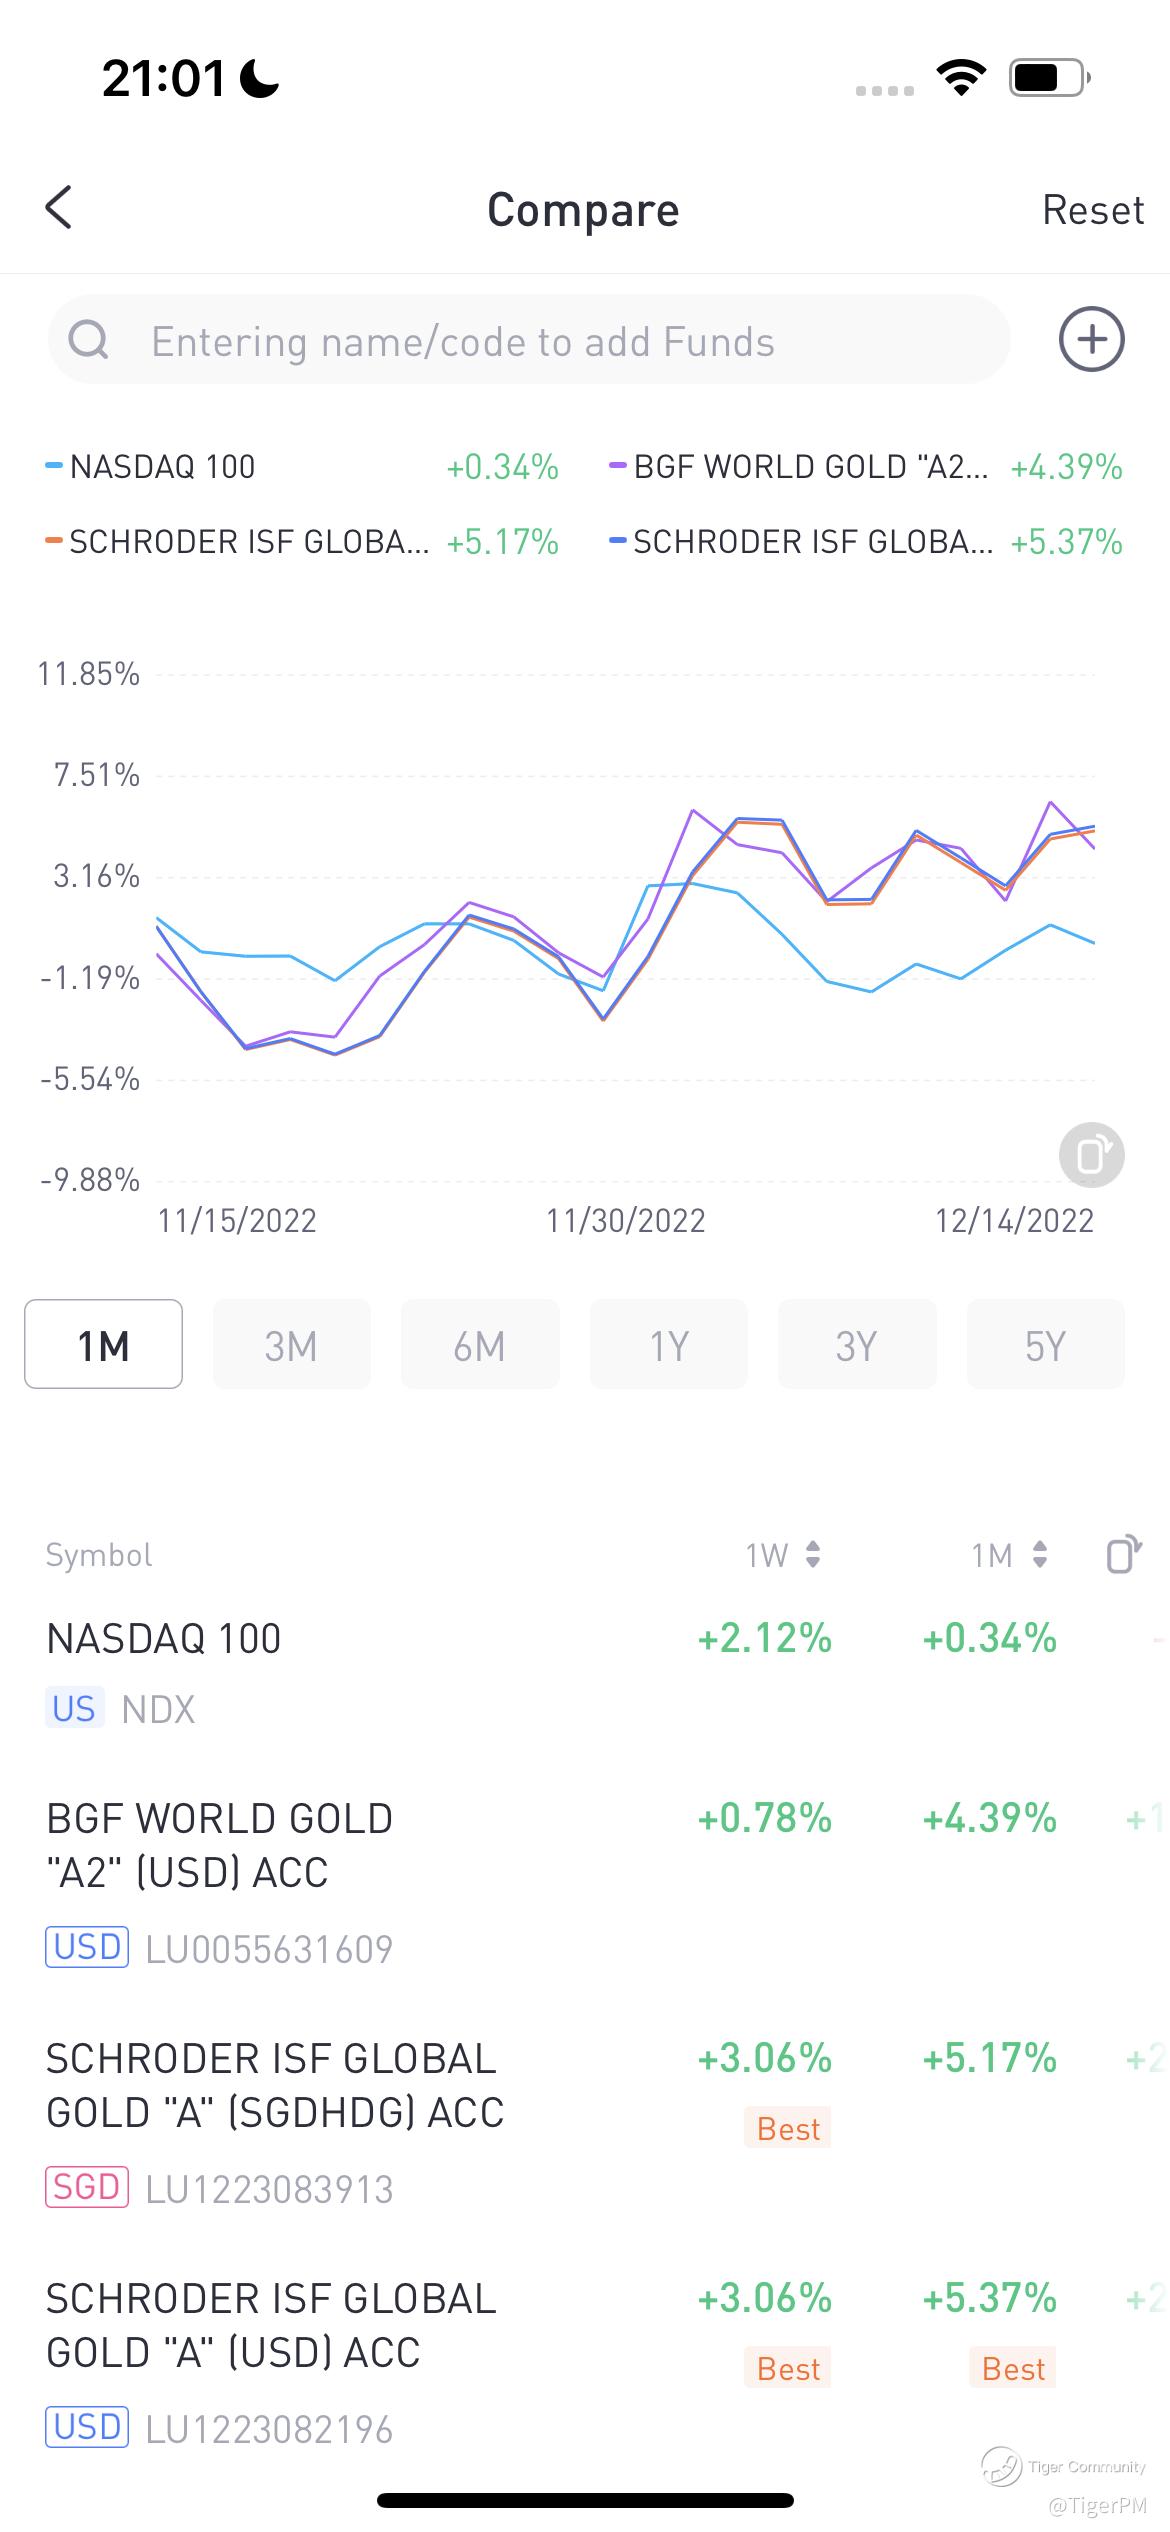Click the fund name search field

[x=560, y=341]
